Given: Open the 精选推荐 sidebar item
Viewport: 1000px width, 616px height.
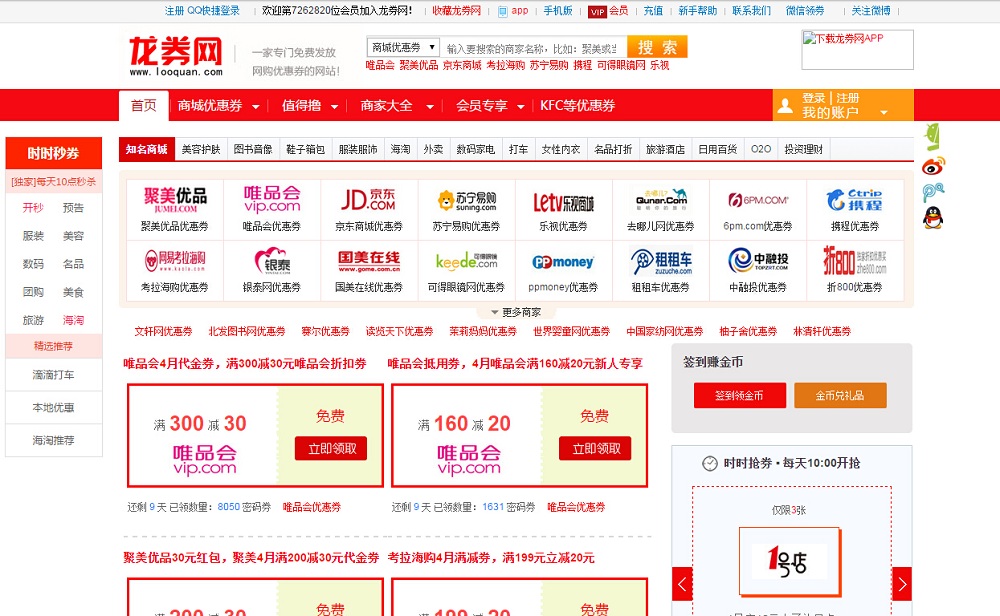Looking at the screenshot, I should pyautogui.click(x=54, y=346).
